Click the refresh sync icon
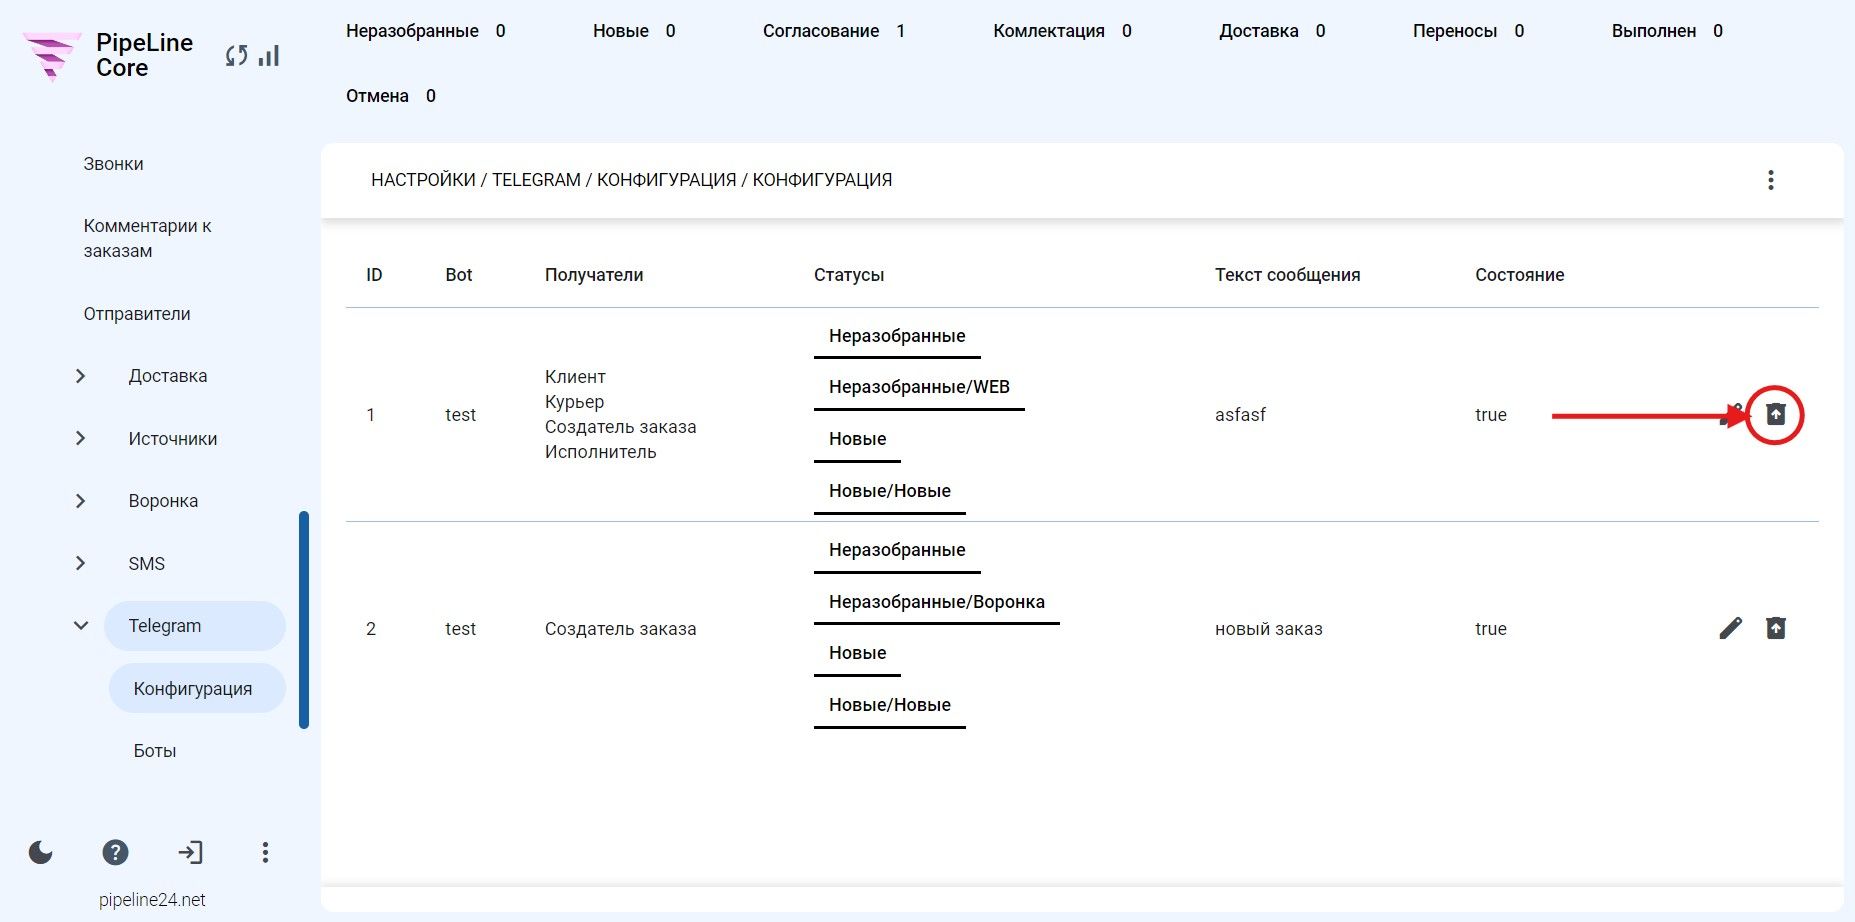 tap(236, 56)
